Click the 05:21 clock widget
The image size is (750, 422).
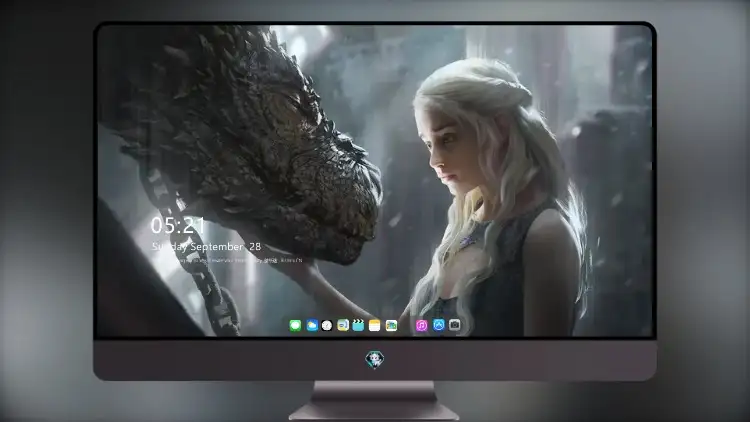pyautogui.click(x=178, y=225)
